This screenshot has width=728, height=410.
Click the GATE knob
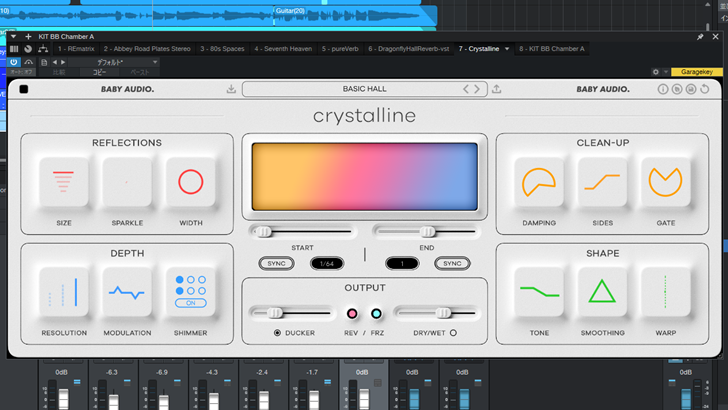[x=665, y=182]
